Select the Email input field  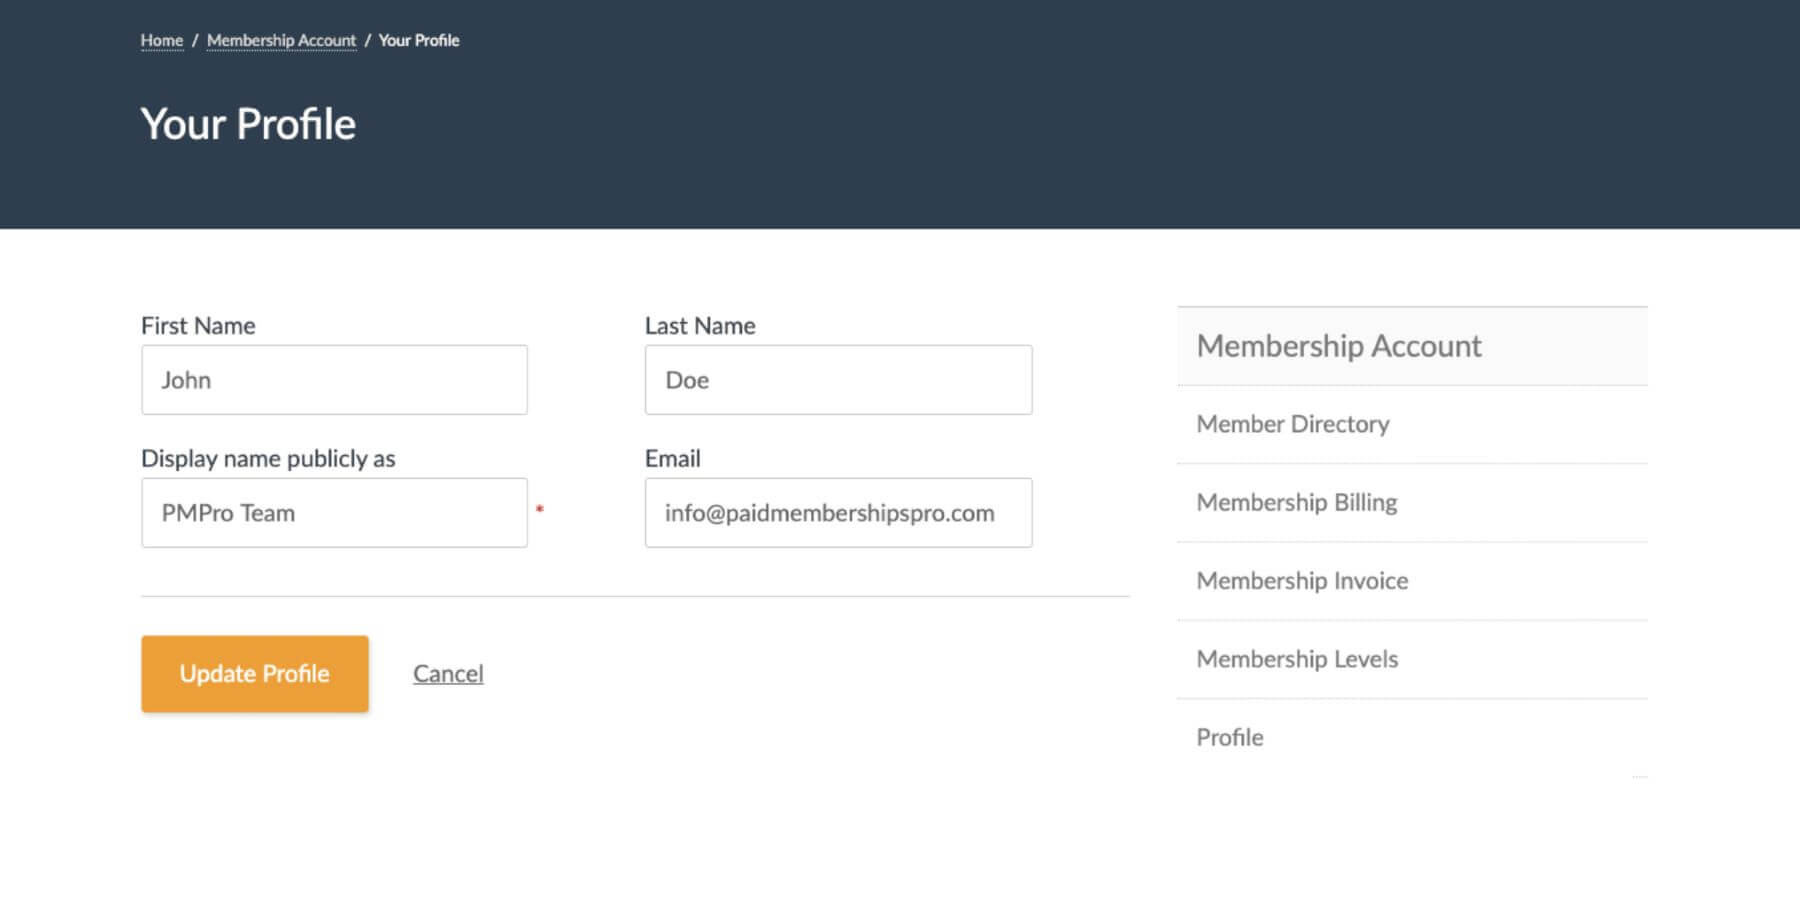coord(838,513)
